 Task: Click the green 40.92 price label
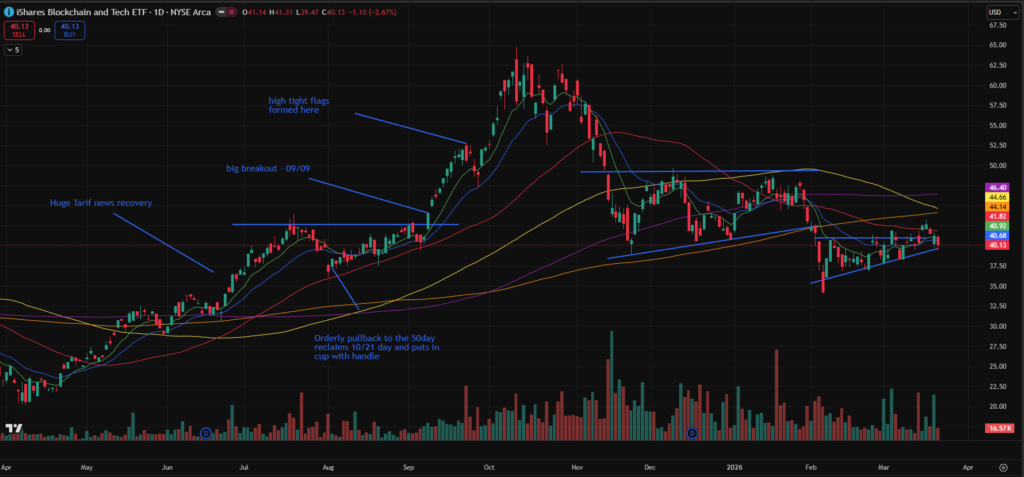pos(997,226)
